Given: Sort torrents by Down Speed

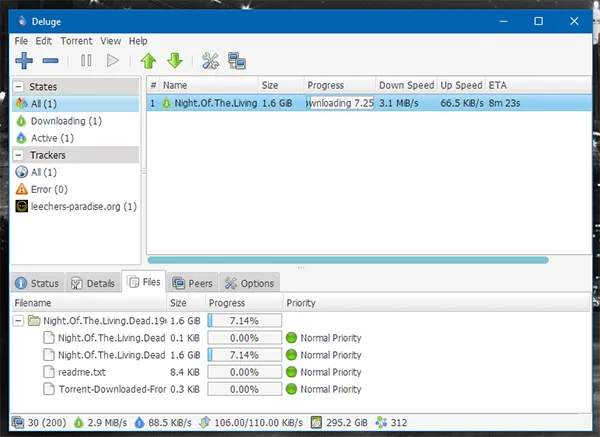Looking at the screenshot, I should tap(406, 85).
